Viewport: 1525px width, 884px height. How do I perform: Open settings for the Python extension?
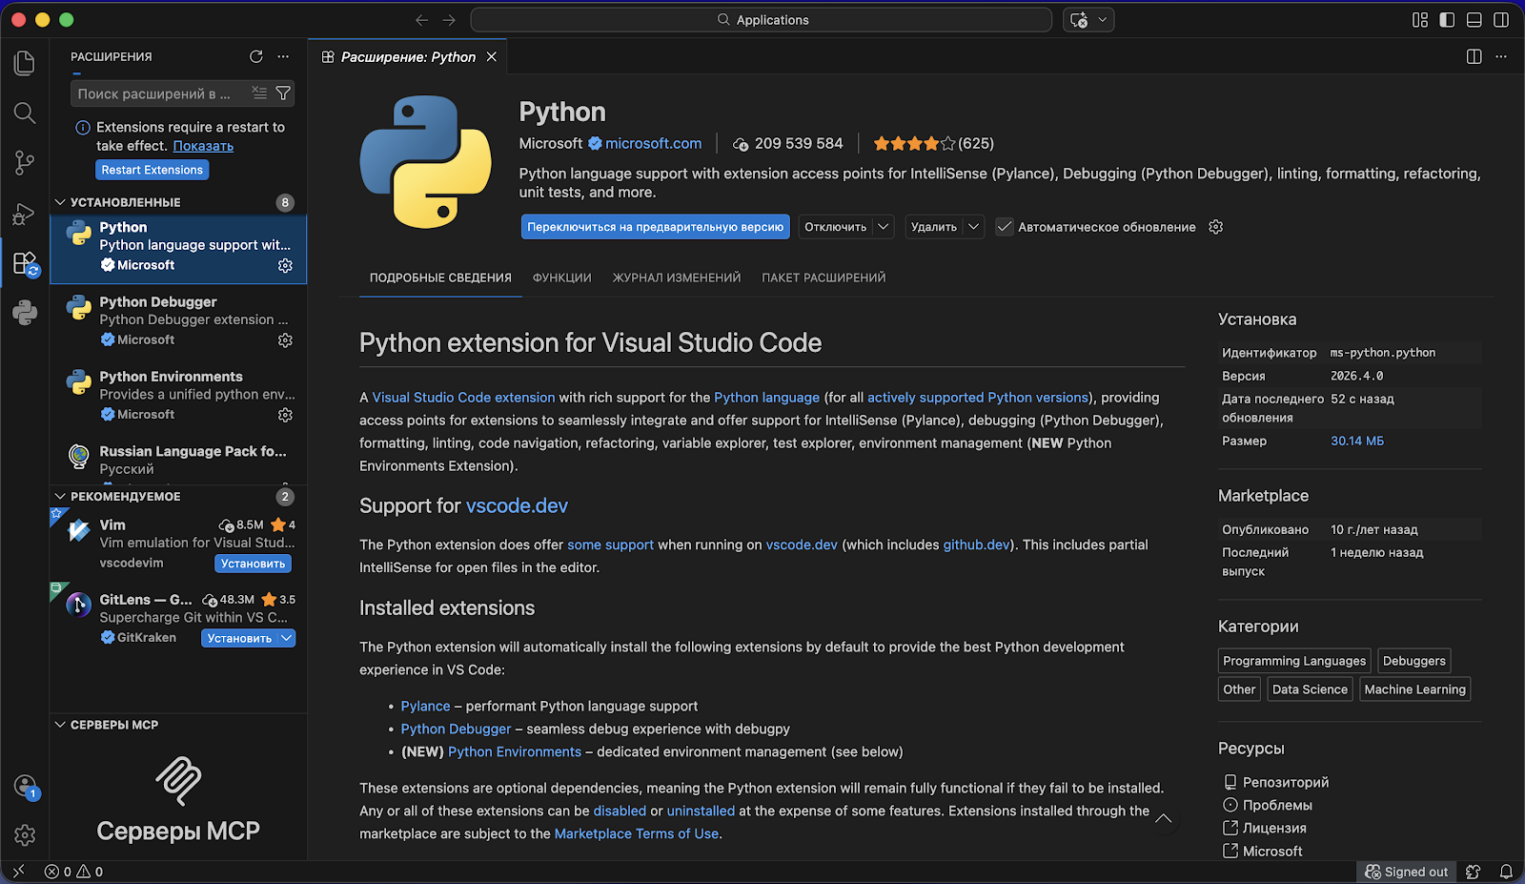coord(1215,227)
